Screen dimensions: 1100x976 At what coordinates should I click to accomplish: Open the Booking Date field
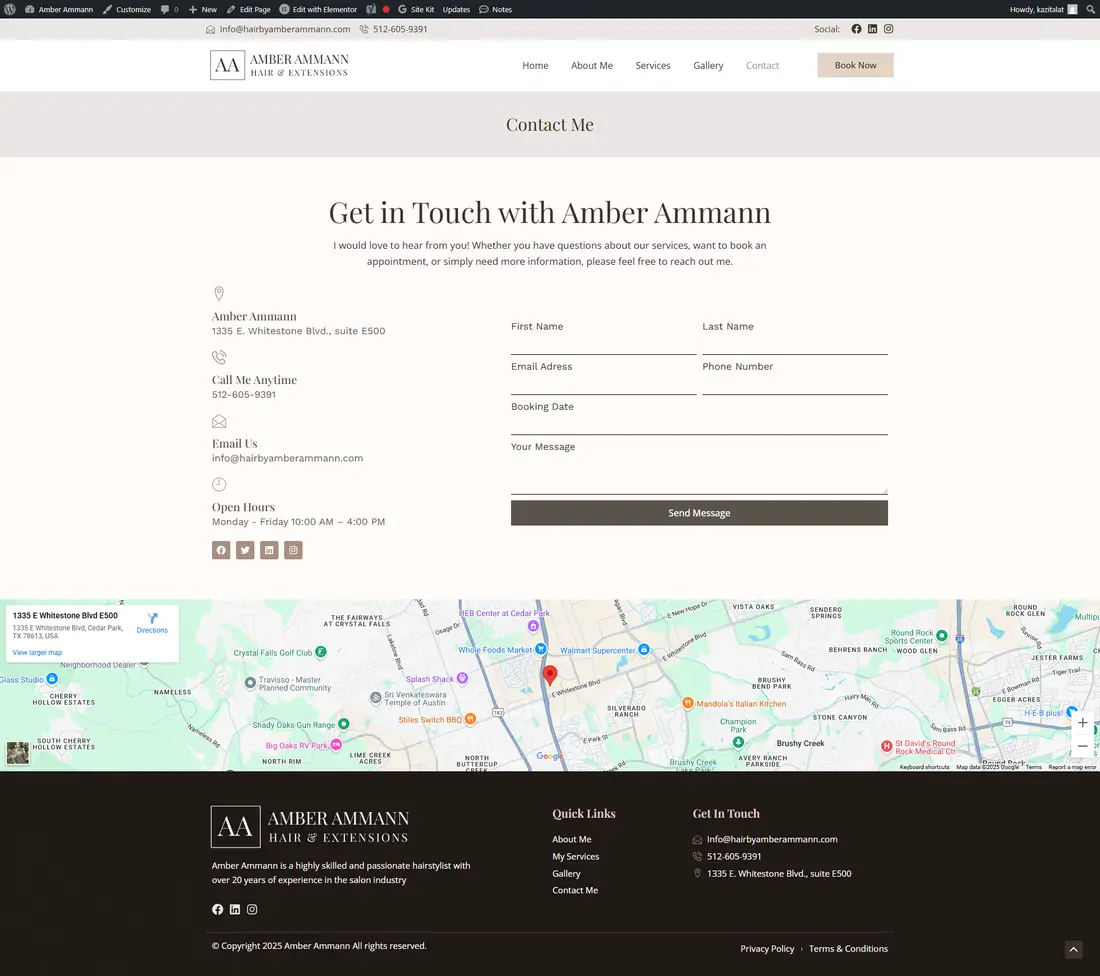pos(699,425)
